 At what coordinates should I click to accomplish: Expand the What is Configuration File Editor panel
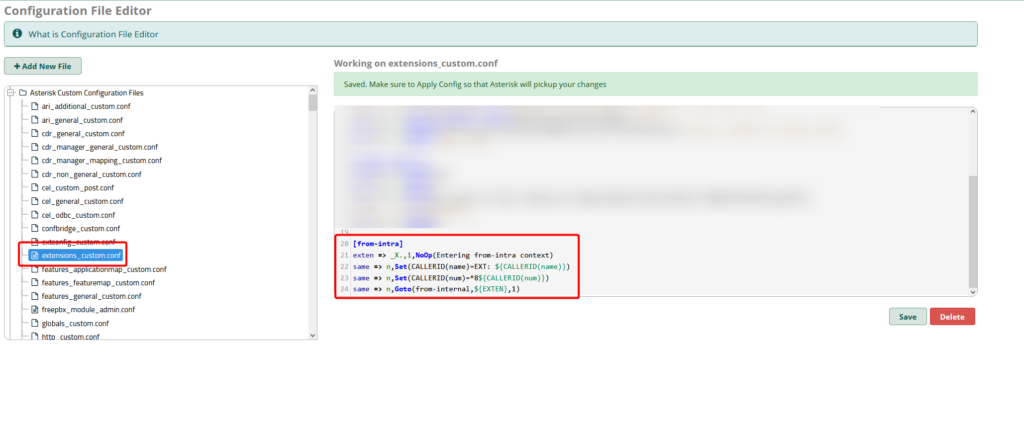tap(490, 34)
